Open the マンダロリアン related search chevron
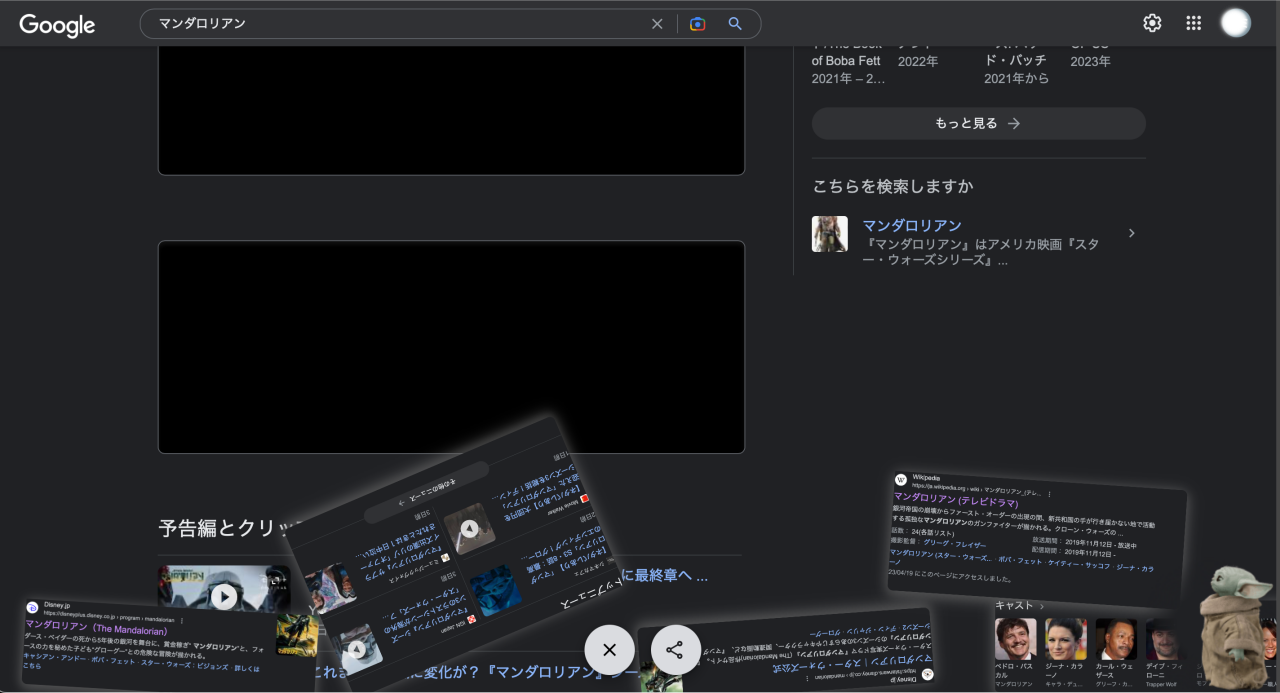 coord(1131,233)
